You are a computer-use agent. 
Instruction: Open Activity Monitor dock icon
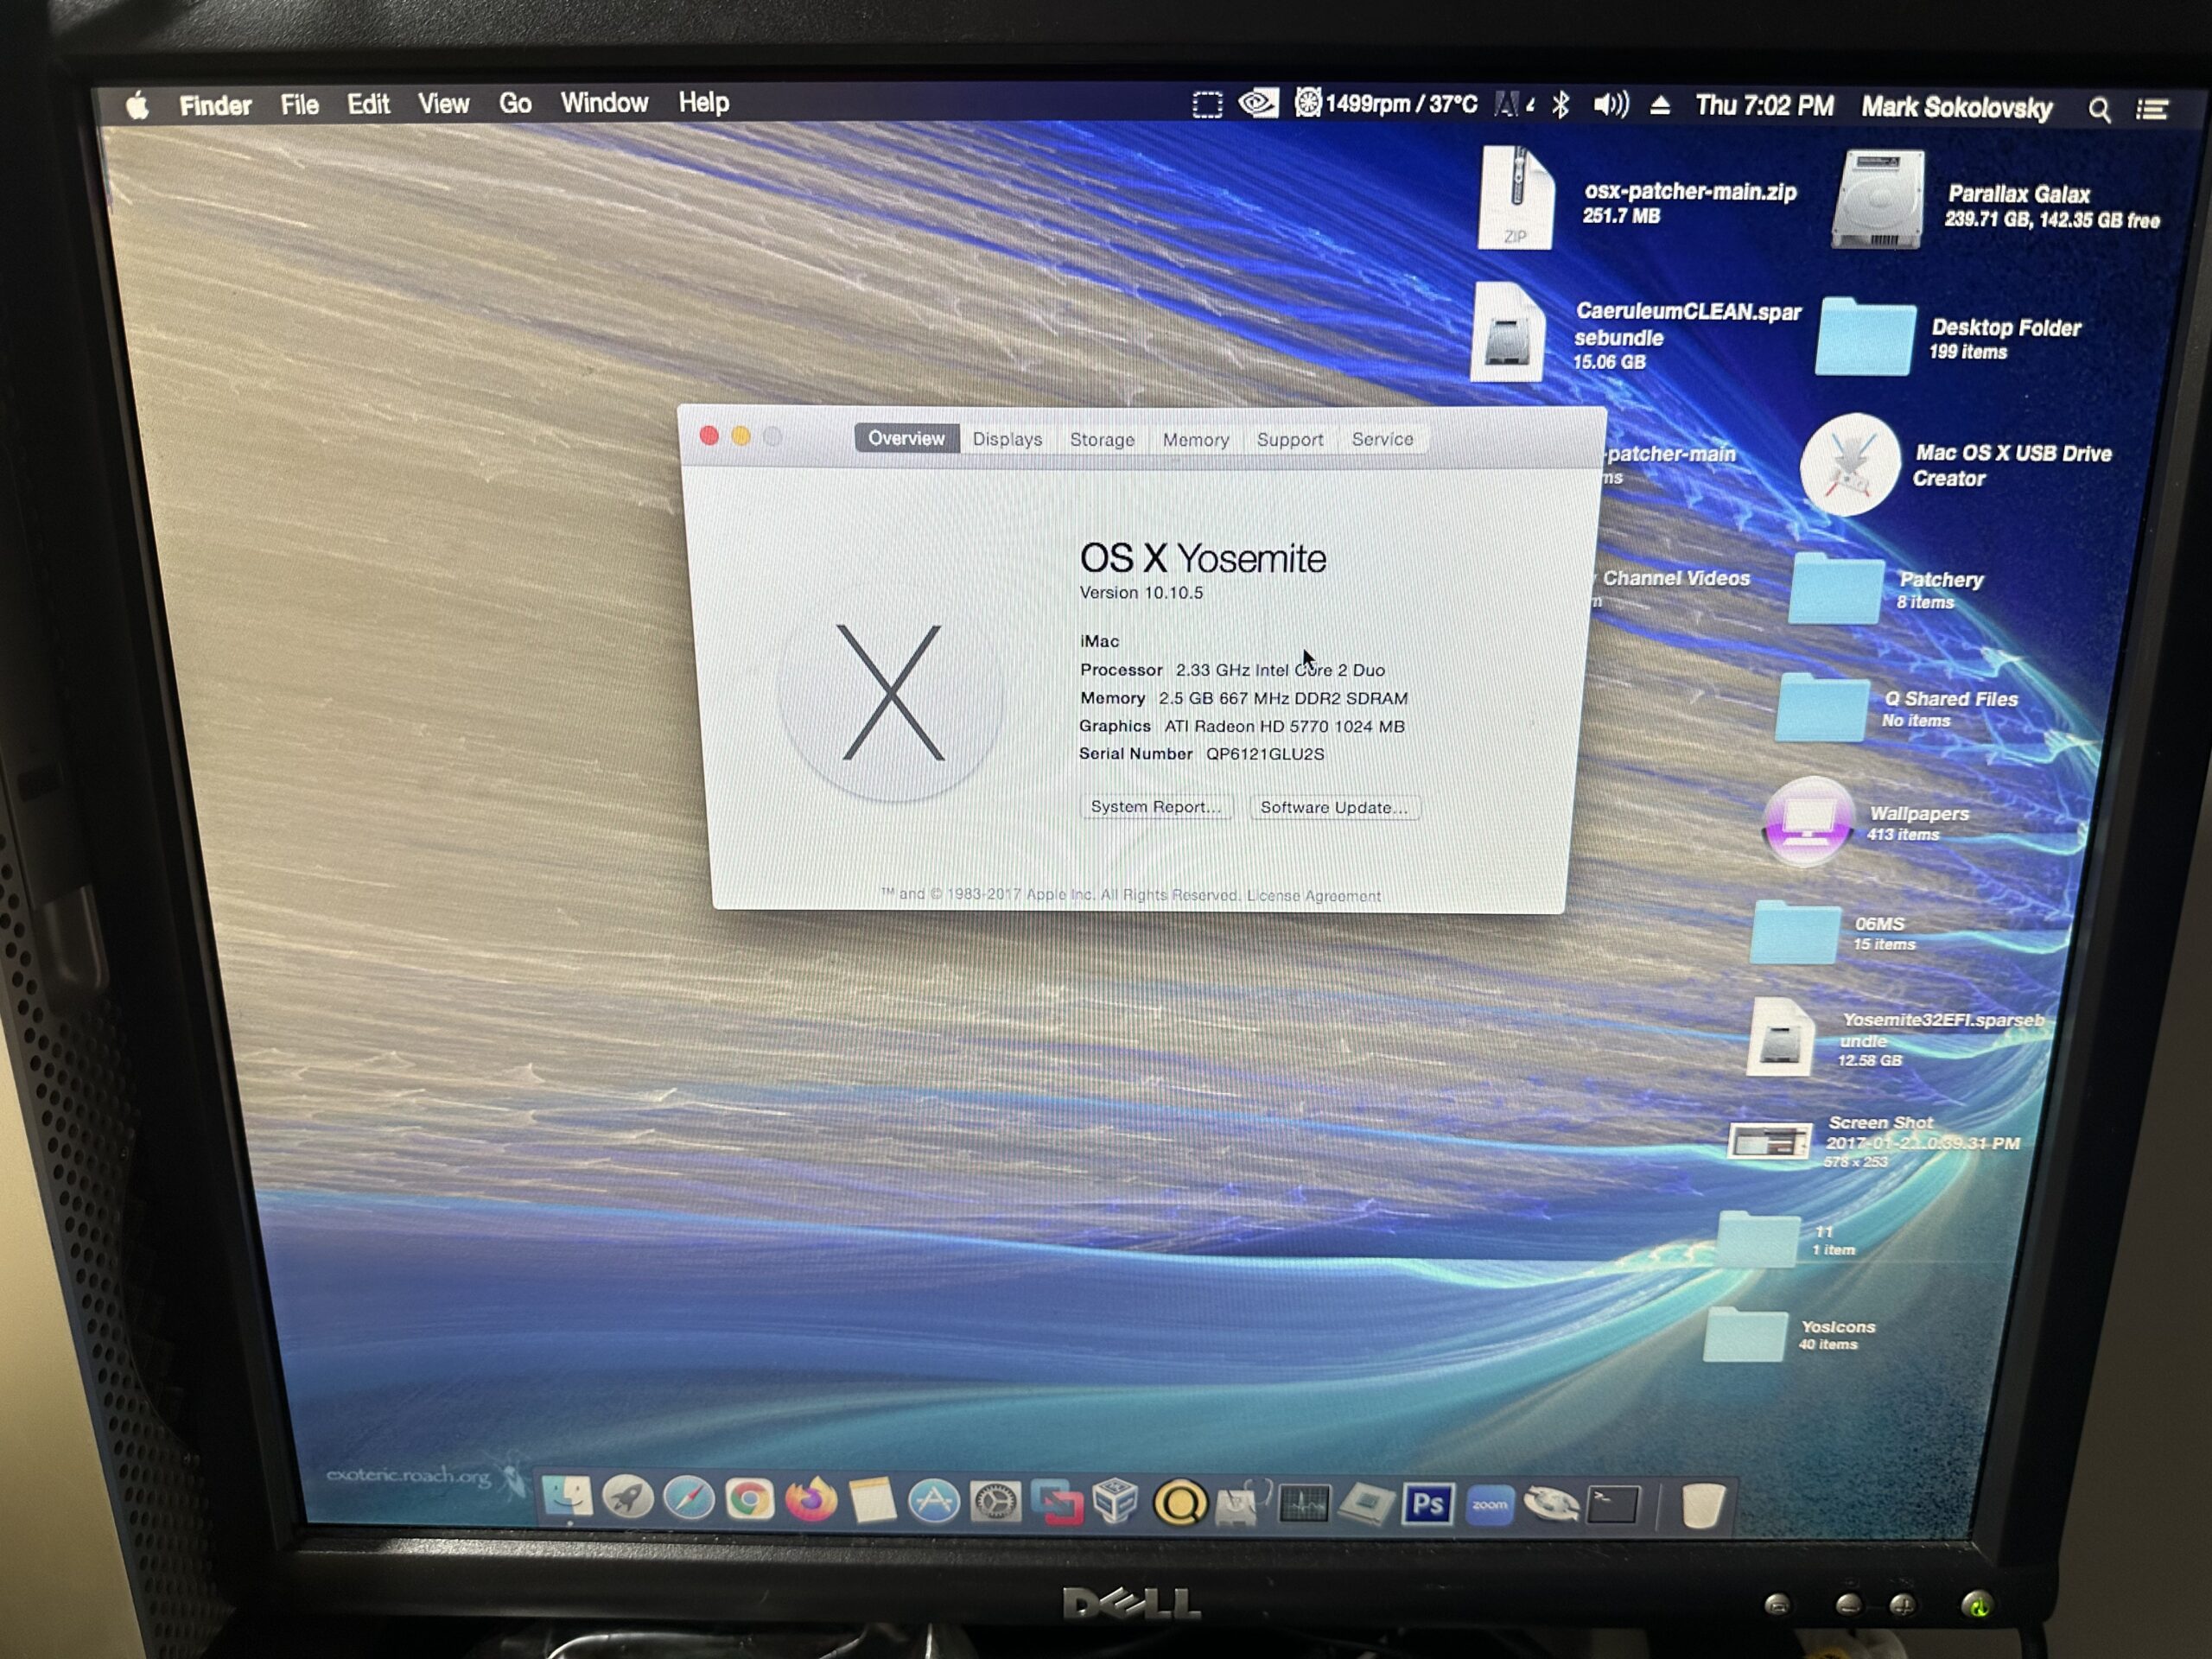click(x=1304, y=1503)
